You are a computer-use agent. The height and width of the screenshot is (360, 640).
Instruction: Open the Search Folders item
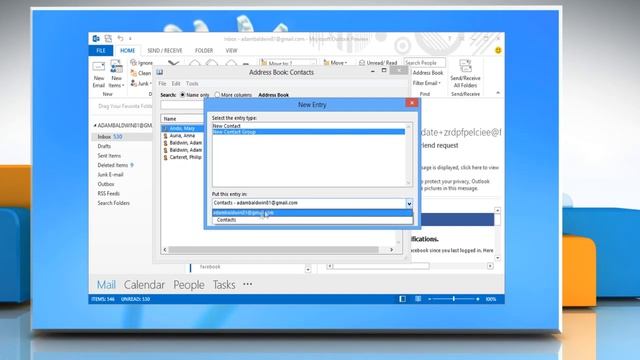point(113,203)
